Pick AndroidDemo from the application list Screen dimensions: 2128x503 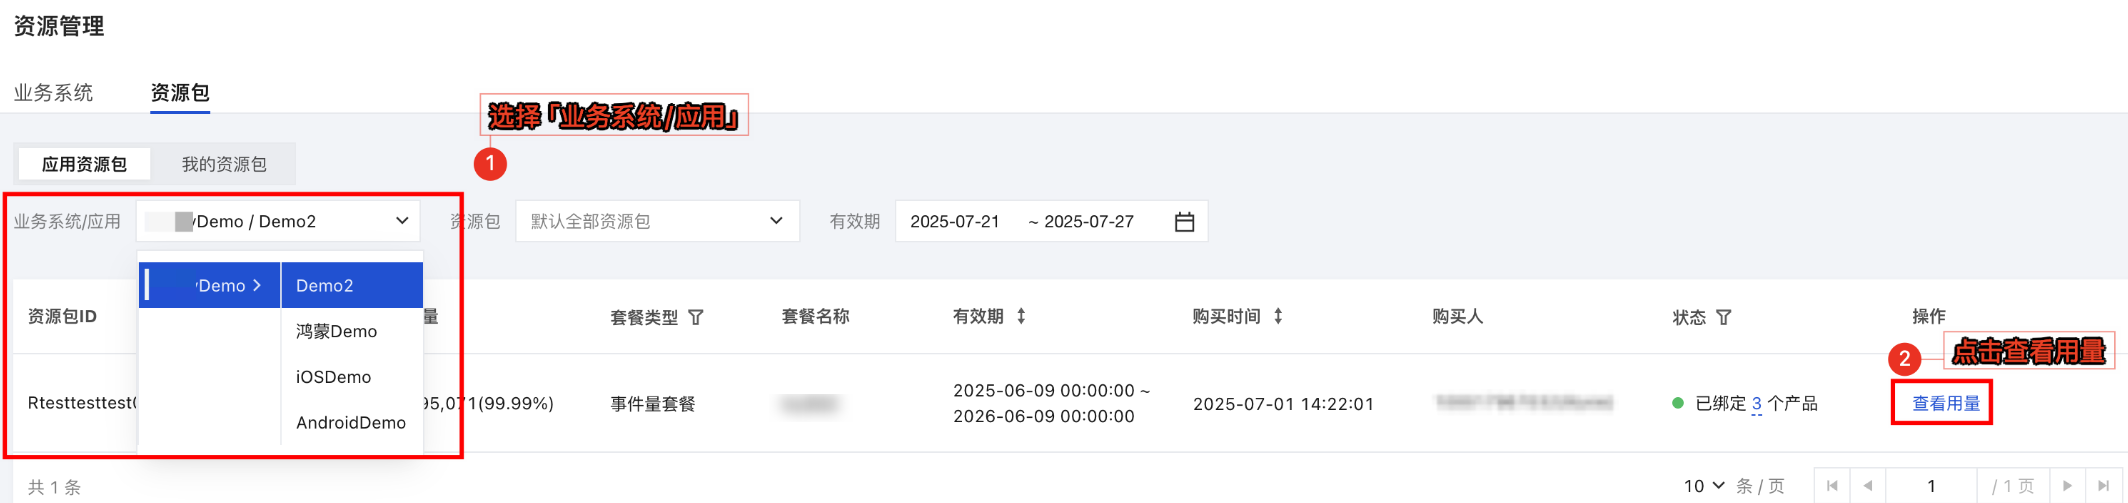tap(351, 423)
